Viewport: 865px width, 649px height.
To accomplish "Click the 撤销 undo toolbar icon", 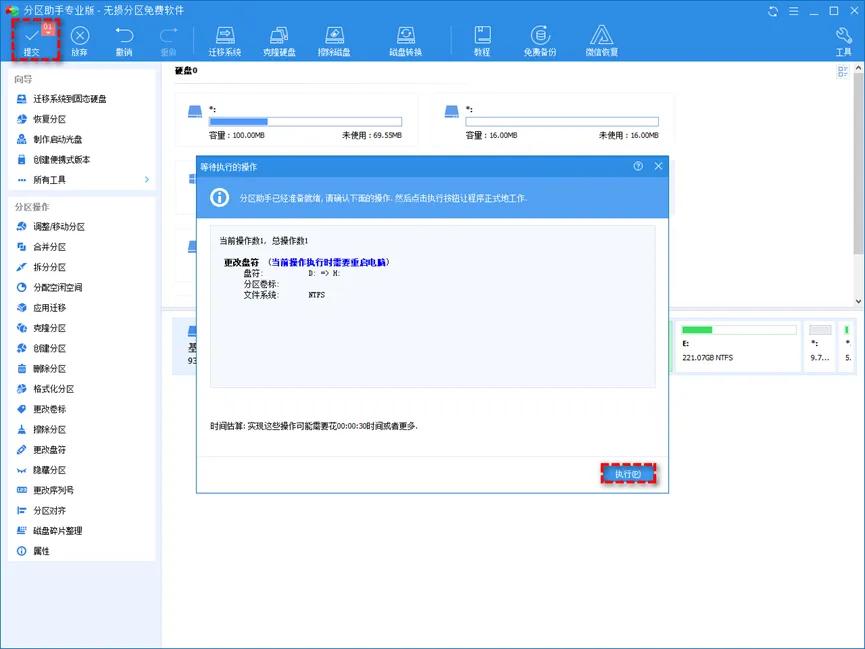I will (124, 41).
